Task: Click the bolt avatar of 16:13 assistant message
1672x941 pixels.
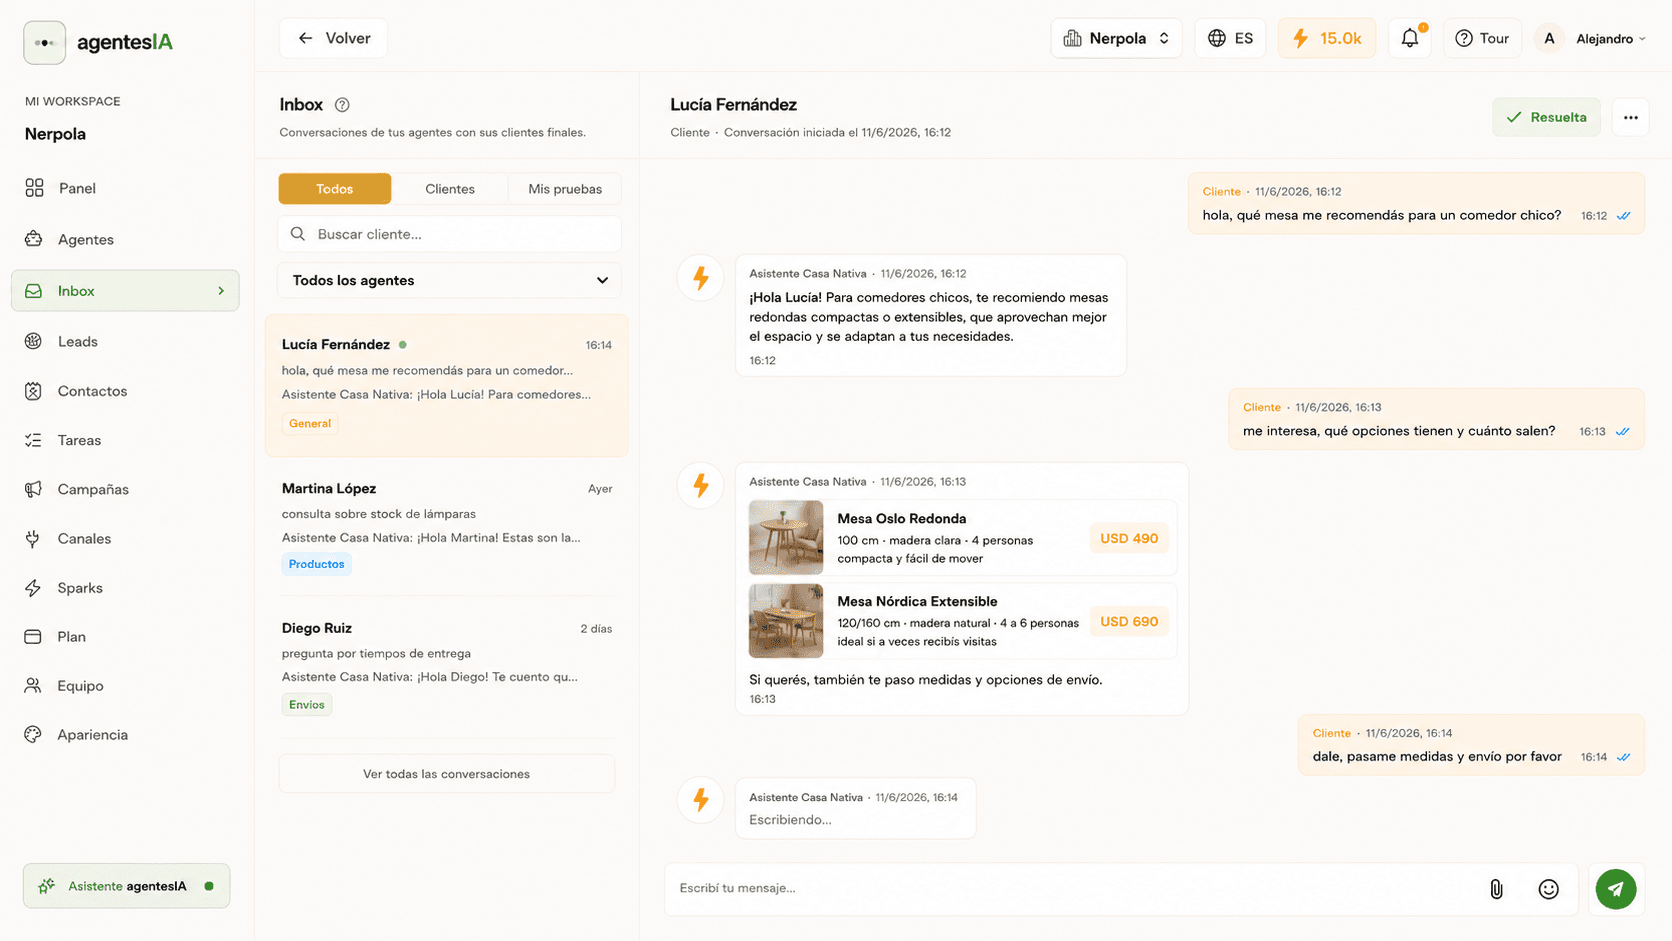Action: click(x=701, y=485)
